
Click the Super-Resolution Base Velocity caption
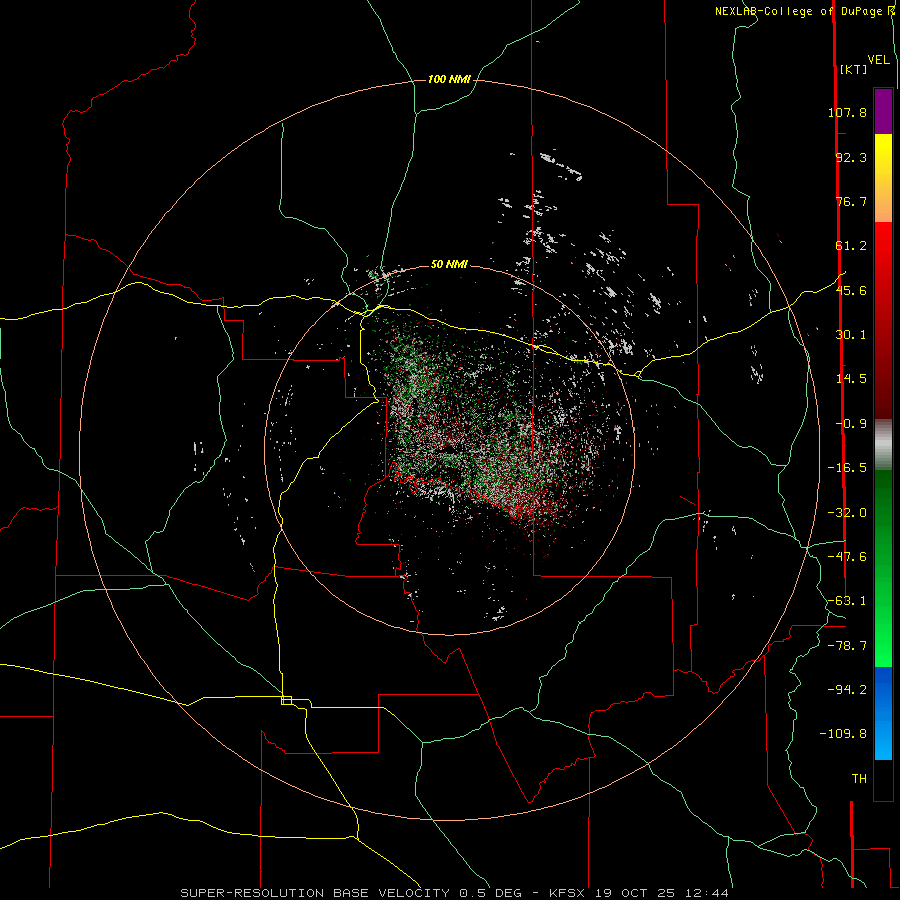tap(455, 893)
